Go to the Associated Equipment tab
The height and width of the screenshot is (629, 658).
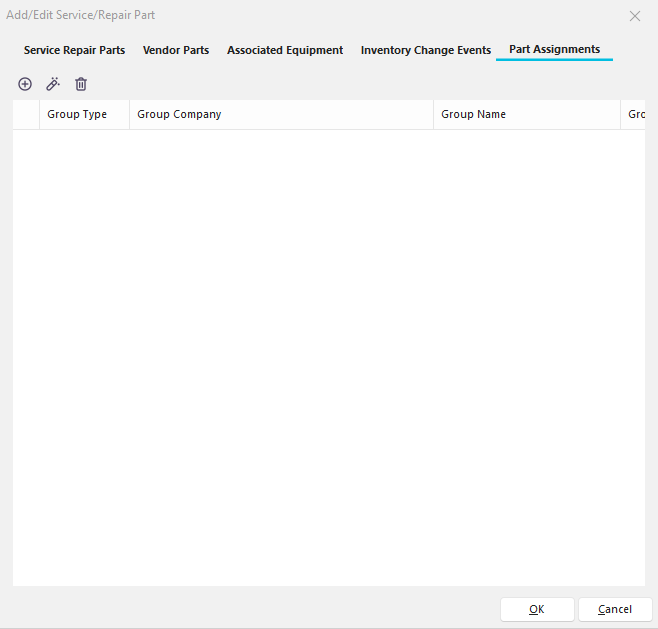[x=285, y=50]
